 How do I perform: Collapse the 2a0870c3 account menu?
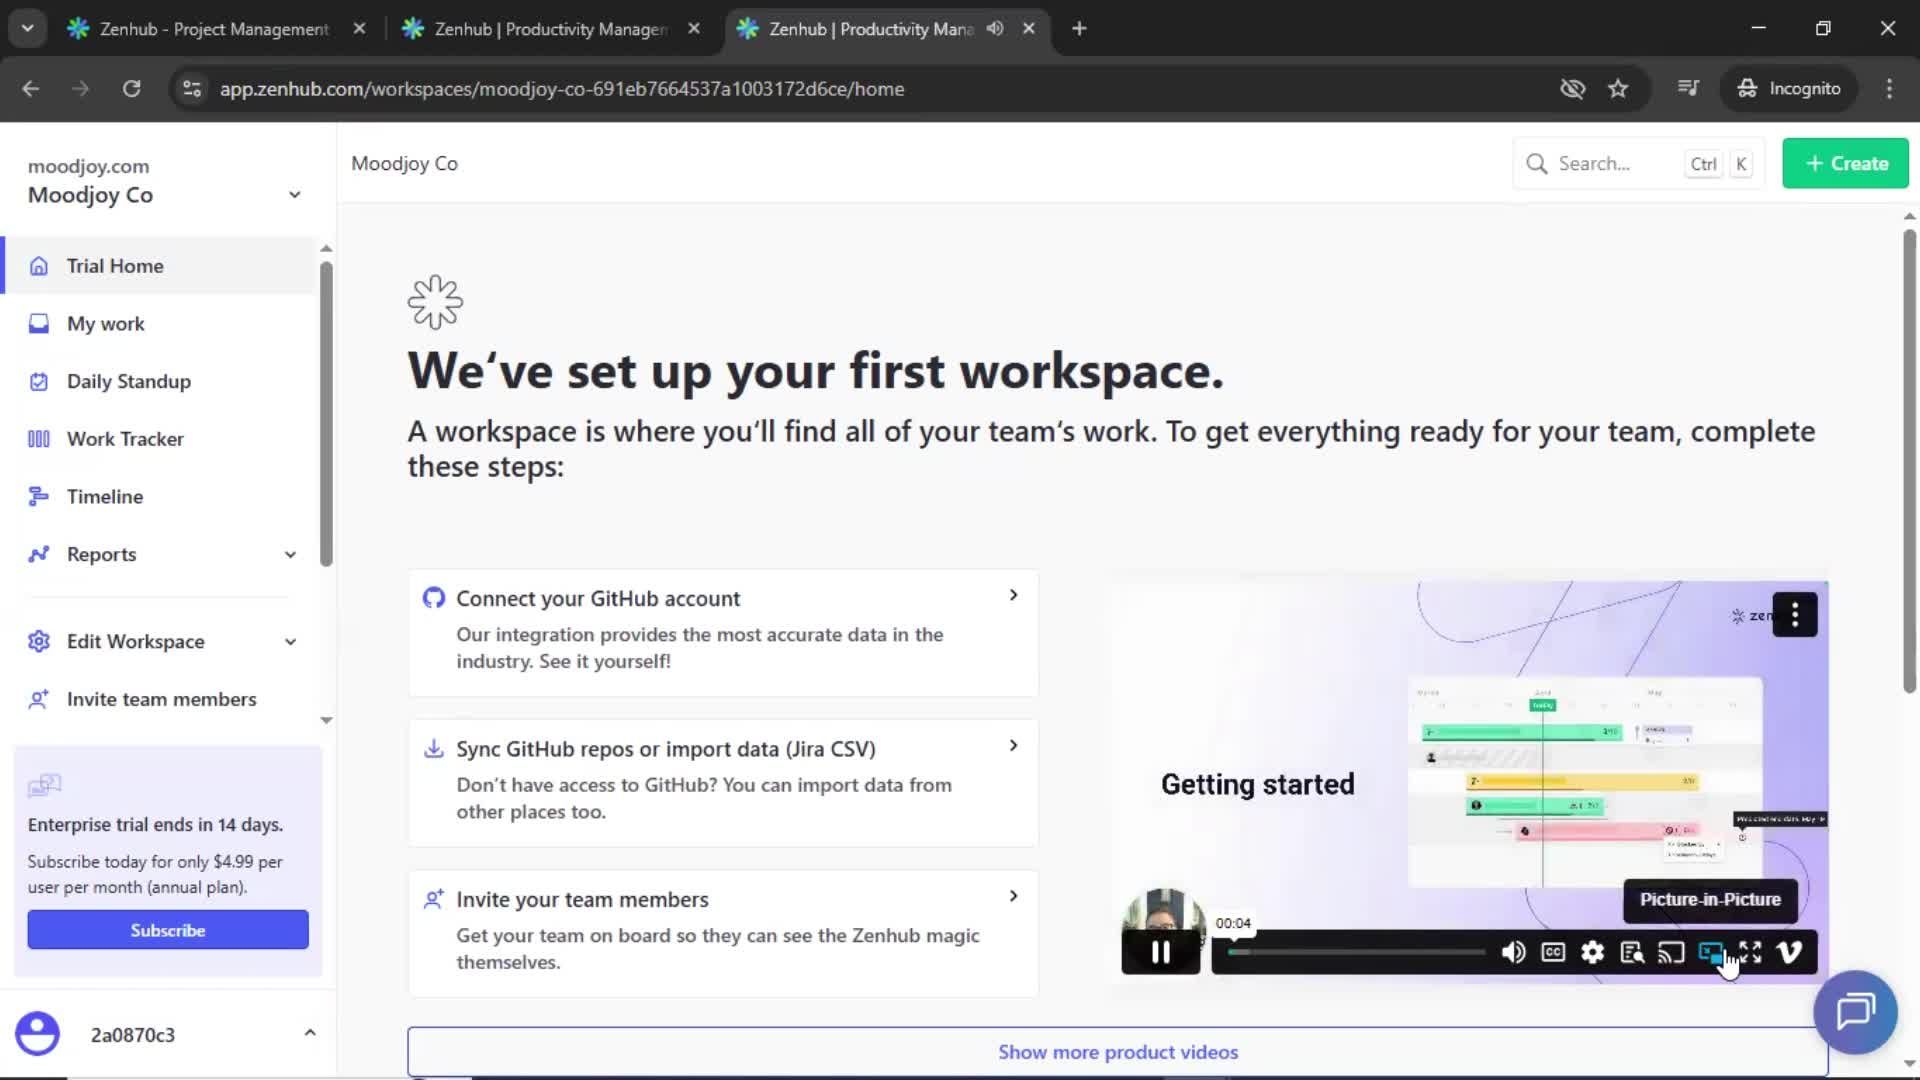pyautogui.click(x=310, y=1034)
